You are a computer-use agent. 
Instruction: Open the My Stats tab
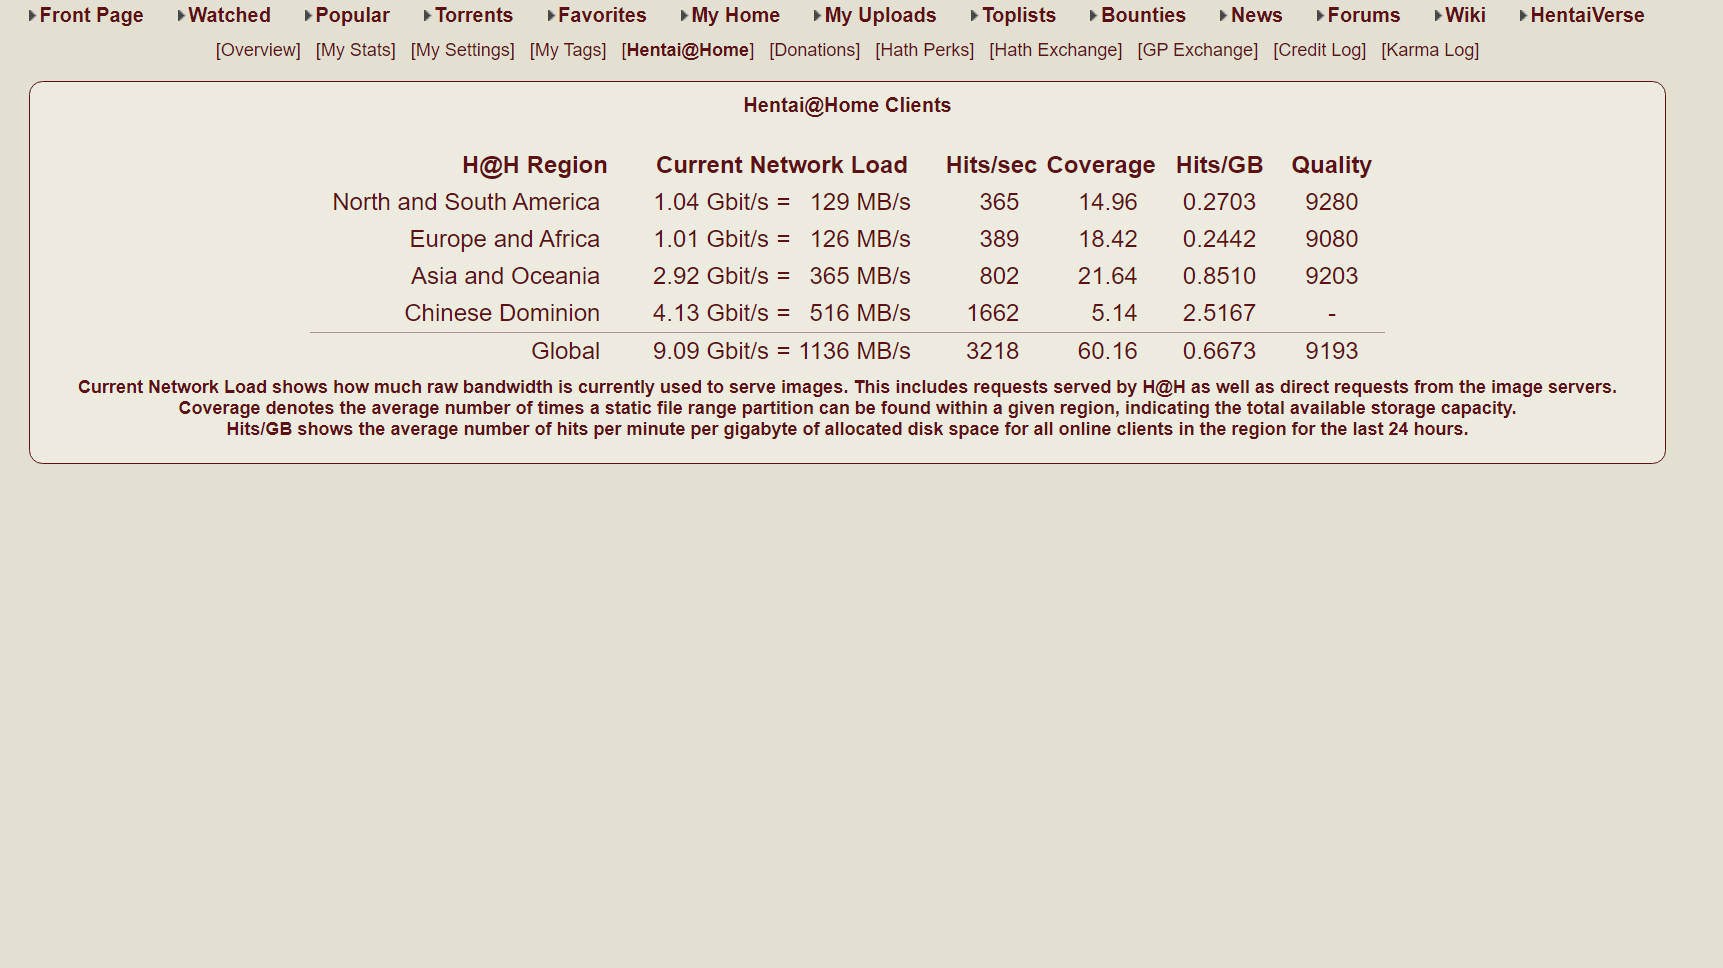point(356,50)
